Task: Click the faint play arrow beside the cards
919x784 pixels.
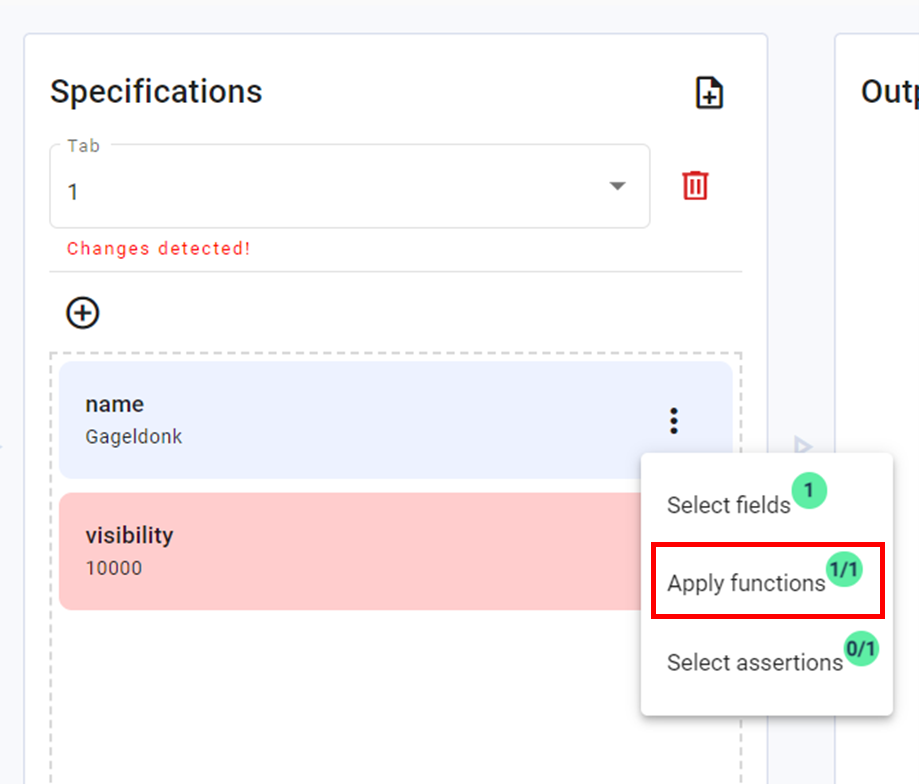Action: 803,445
